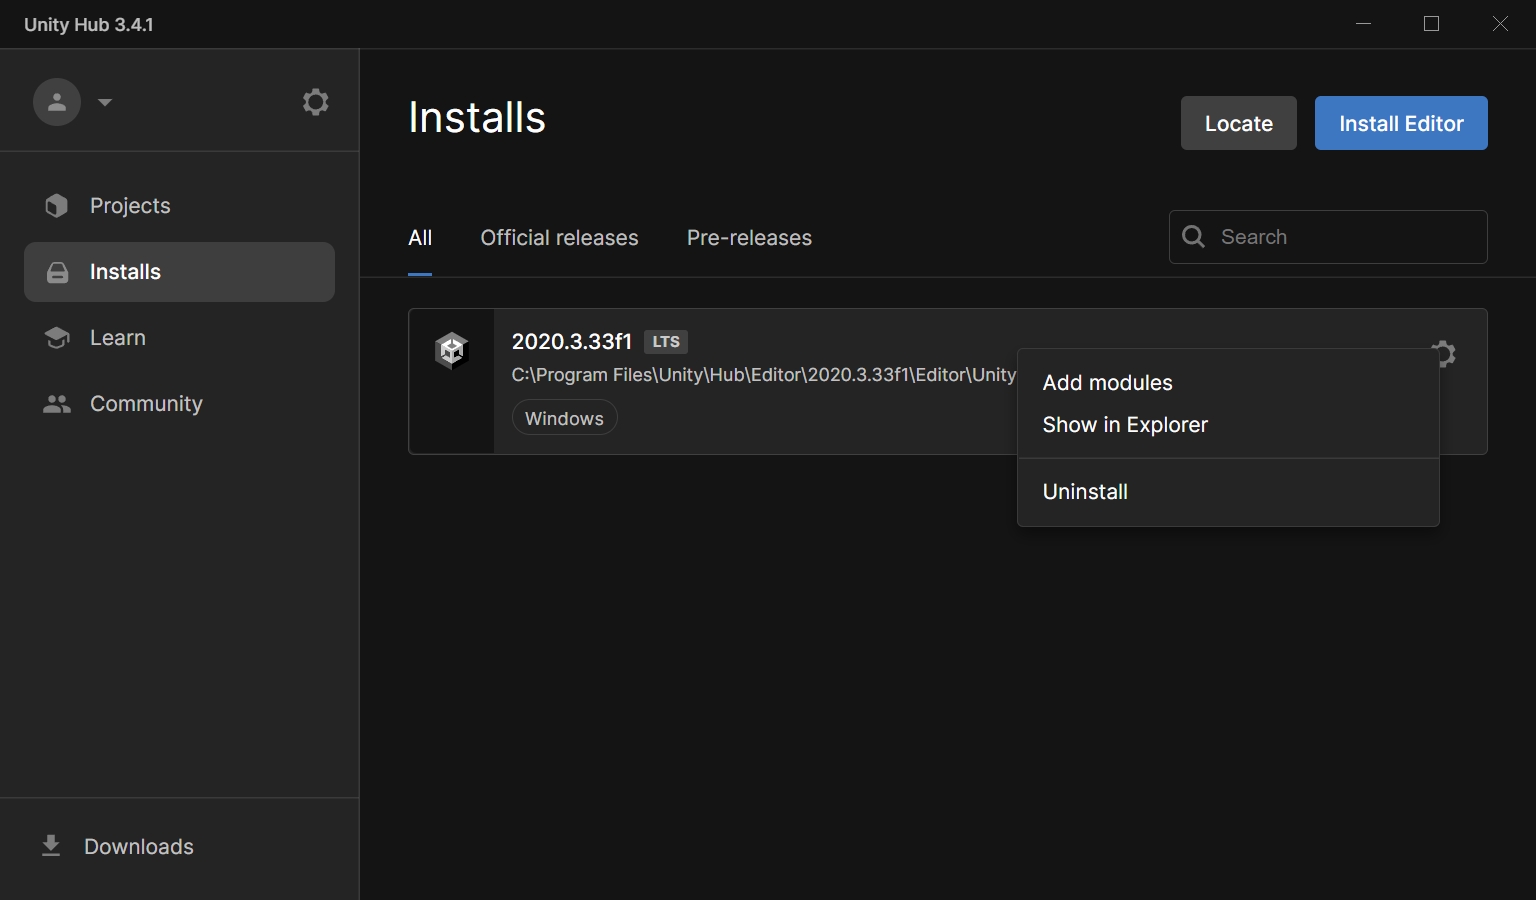Viewport: 1536px width, 900px height.
Task: Click the editor install path text
Action: click(x=764, y=375)
